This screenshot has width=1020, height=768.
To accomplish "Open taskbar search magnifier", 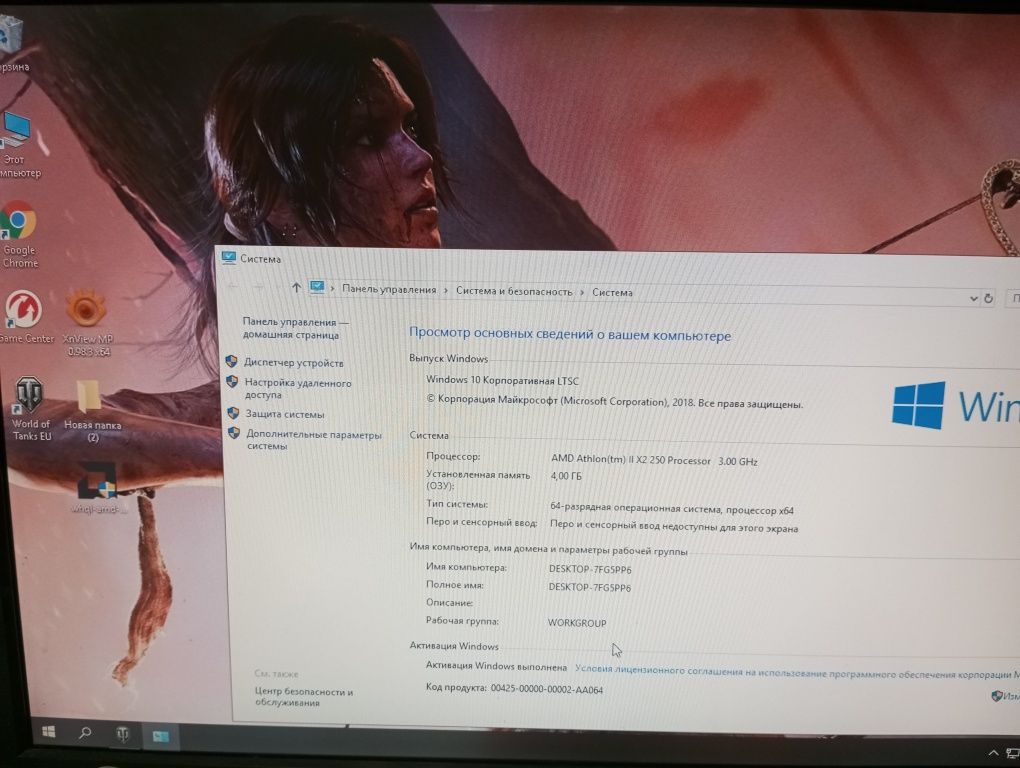I will (x=85, y=733).
